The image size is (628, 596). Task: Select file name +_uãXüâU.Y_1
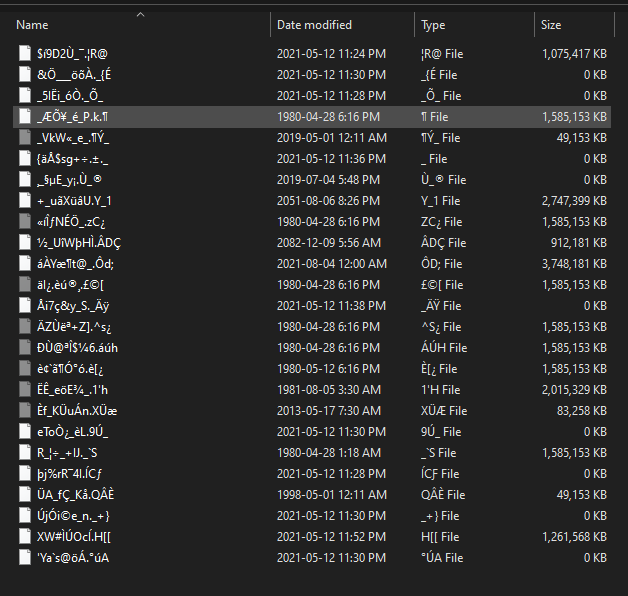pyautogui.click(x=74, y=201)
